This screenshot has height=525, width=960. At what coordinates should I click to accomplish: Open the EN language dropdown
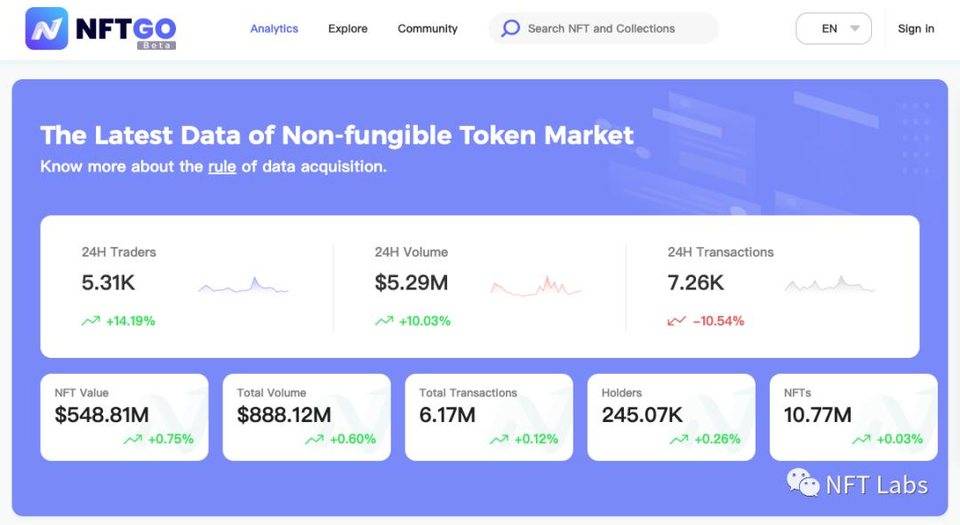[x=832, y=29]
